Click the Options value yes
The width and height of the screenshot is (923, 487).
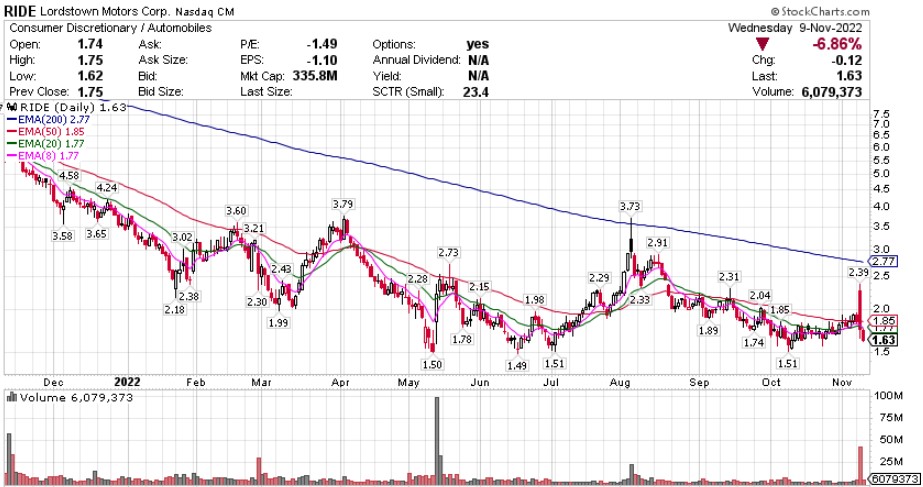tap(477, 44)
